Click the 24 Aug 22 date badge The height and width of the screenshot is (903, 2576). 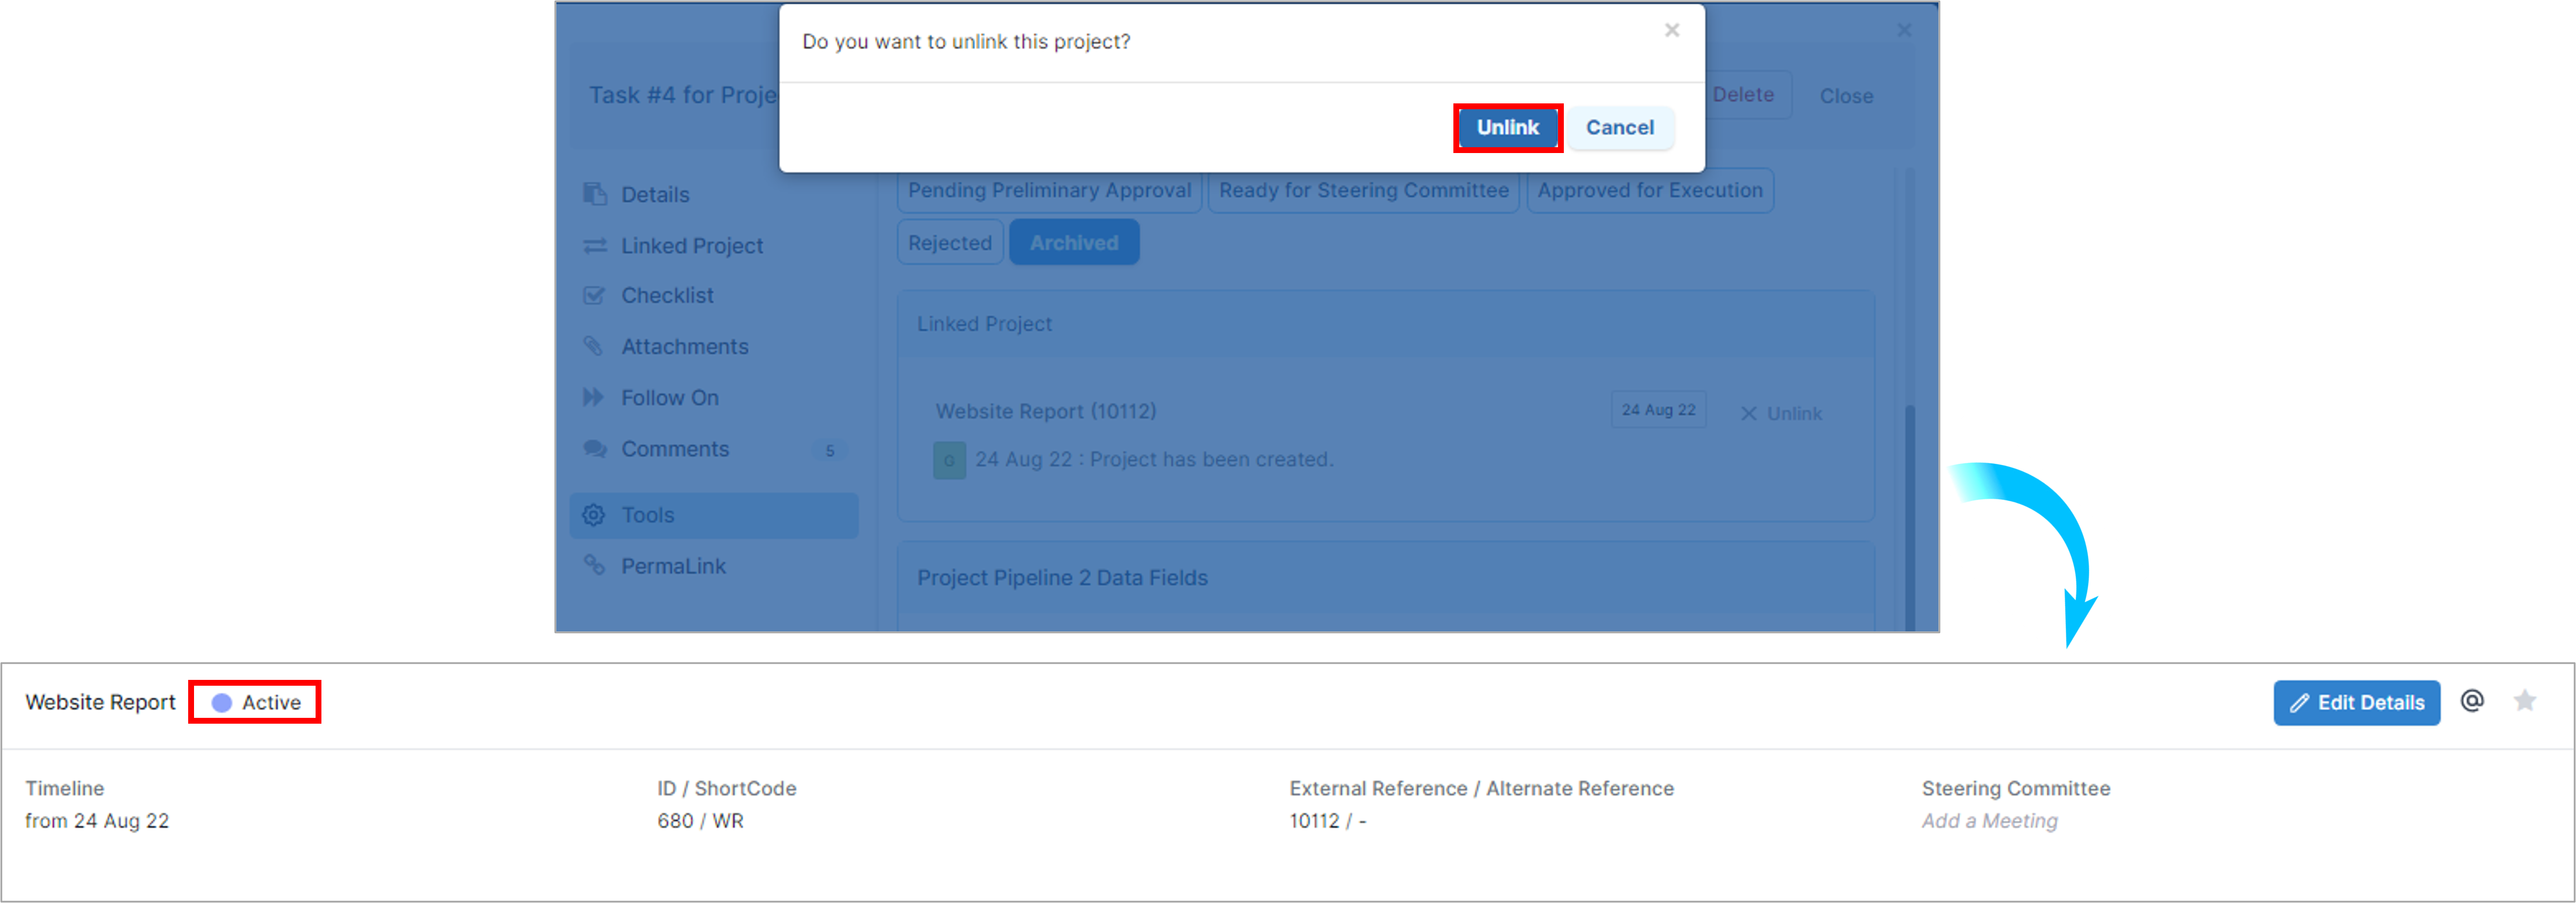coord(1658,410)
